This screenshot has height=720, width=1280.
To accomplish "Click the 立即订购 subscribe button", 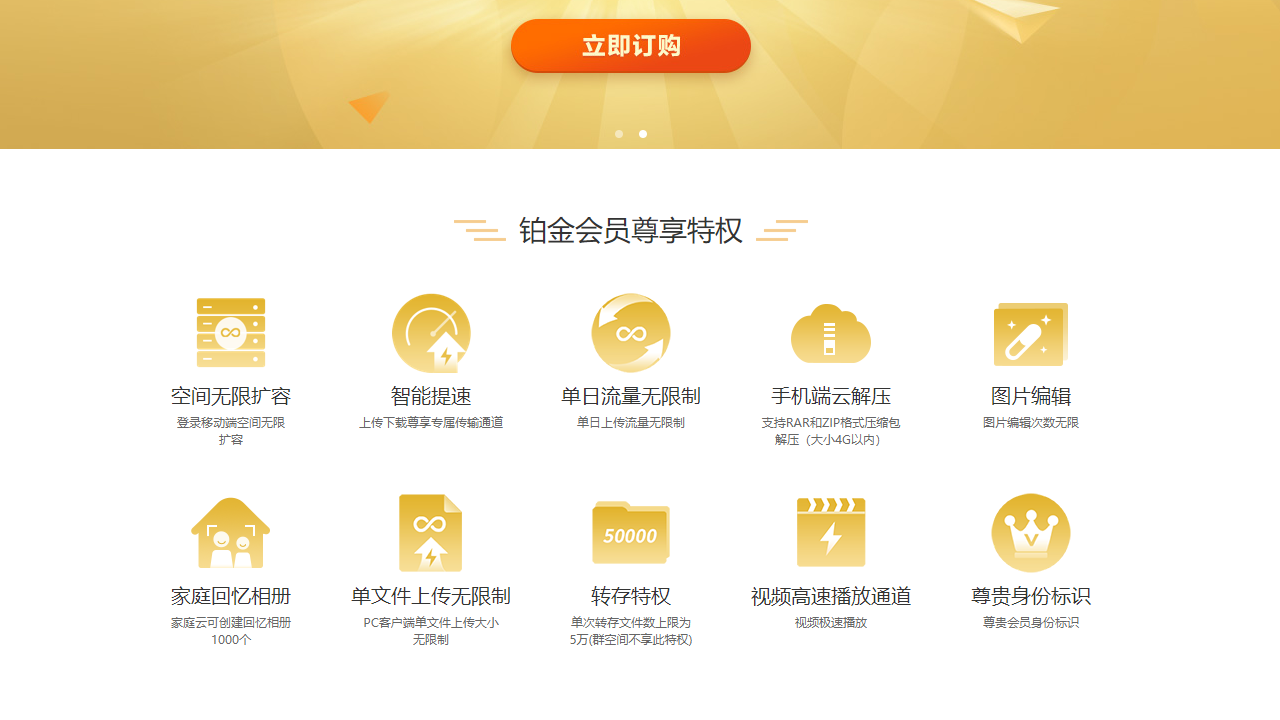I will tap(630, 45).
